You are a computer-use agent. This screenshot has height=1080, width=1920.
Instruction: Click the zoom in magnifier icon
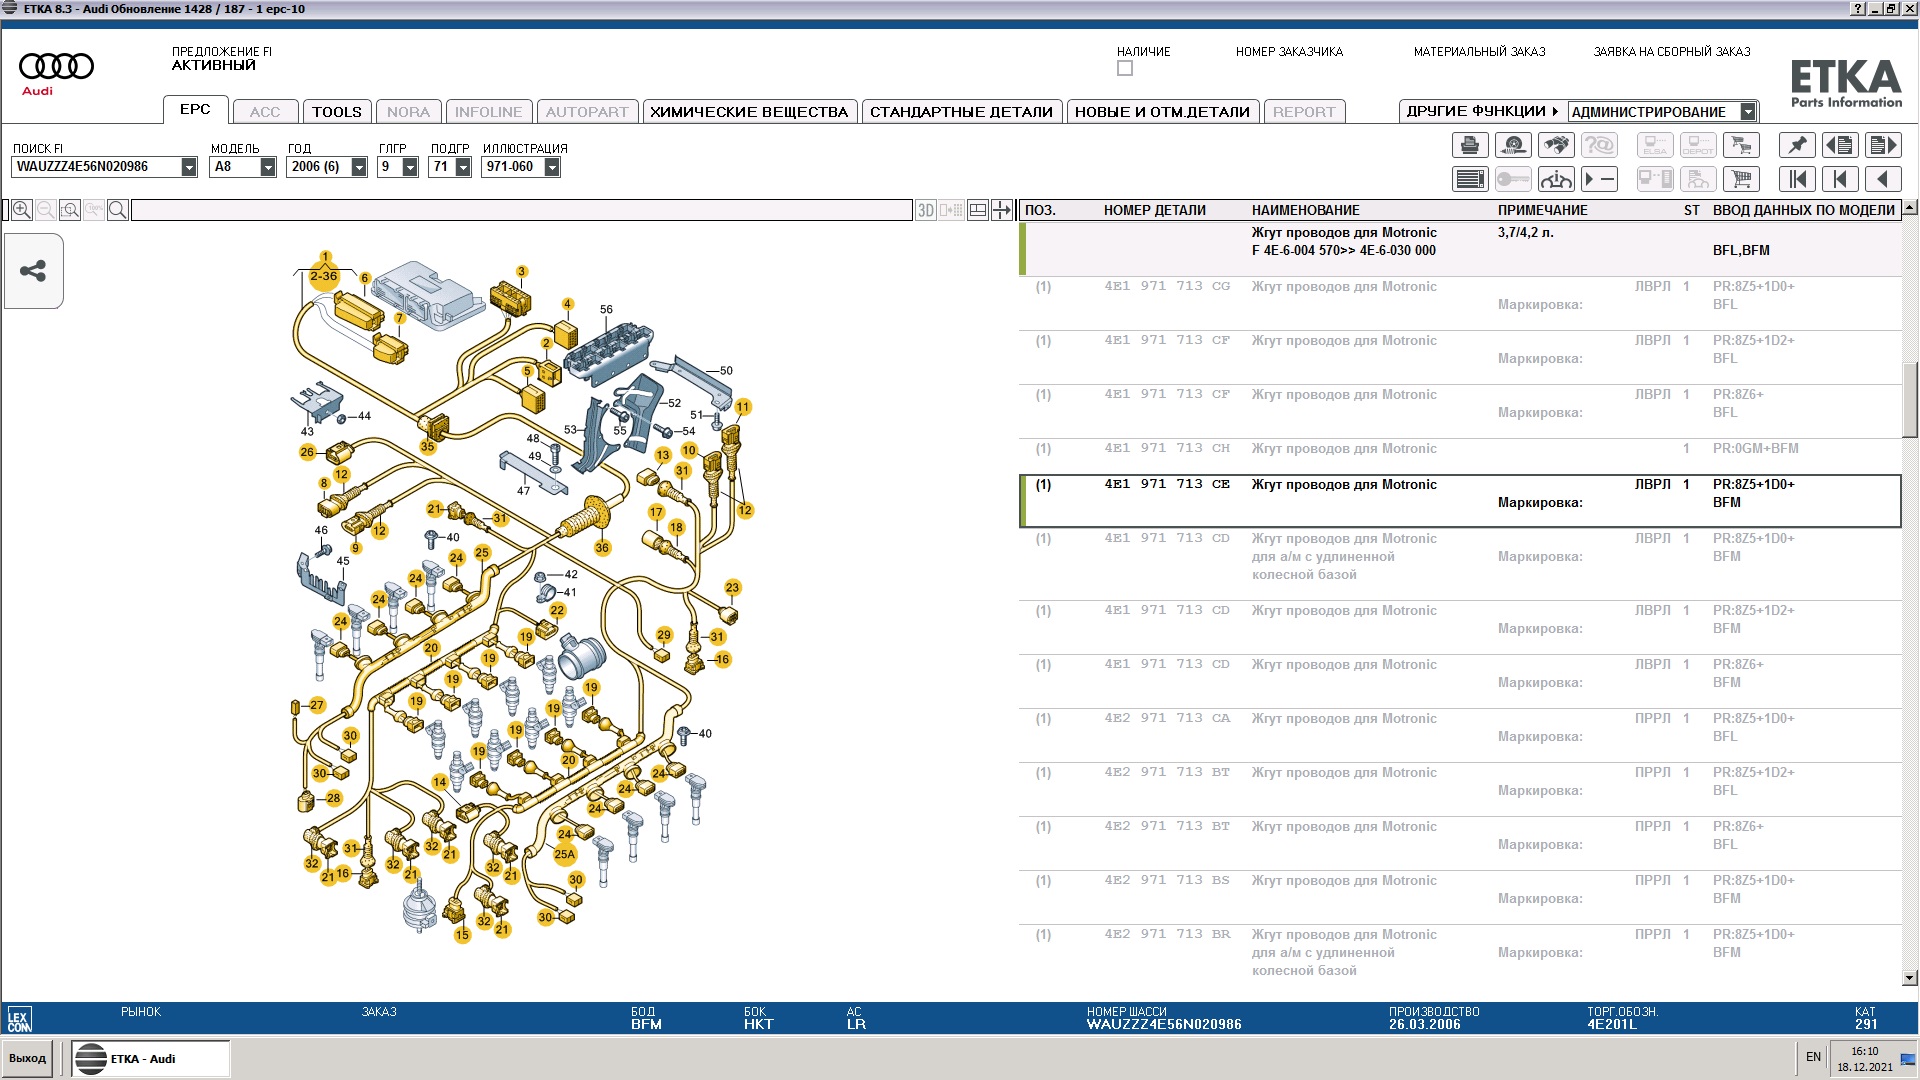tap(21, 210)
